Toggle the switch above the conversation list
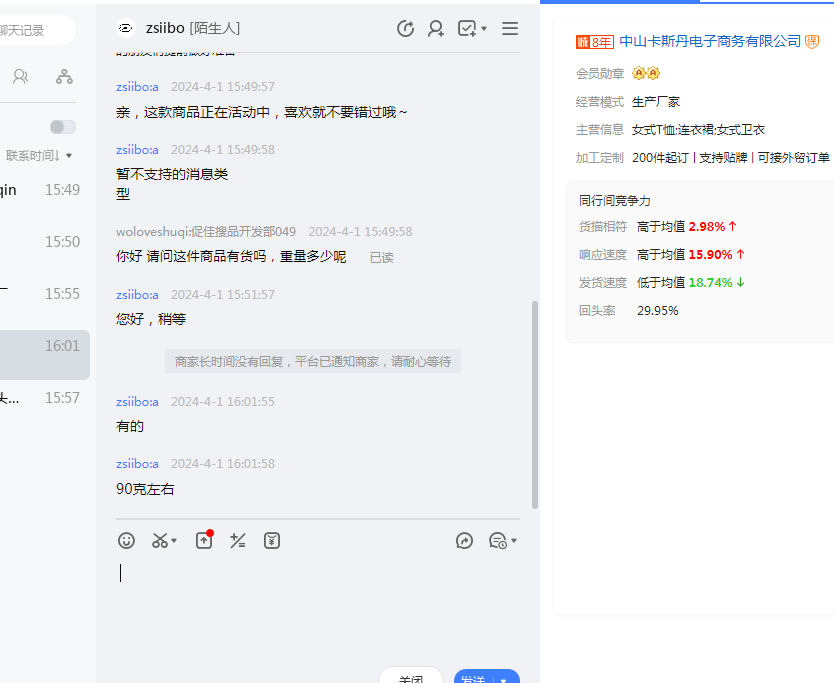Screen dimensions: 834x683 click(x=63, y=127)
